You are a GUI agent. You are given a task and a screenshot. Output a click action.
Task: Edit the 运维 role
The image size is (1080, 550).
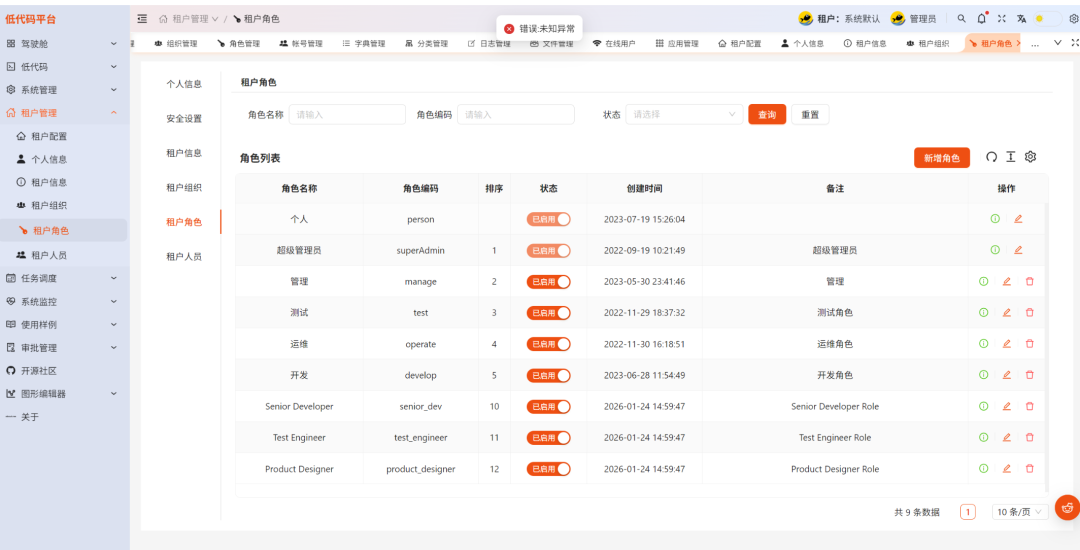pyautogui.click(x=1006, y=343)
